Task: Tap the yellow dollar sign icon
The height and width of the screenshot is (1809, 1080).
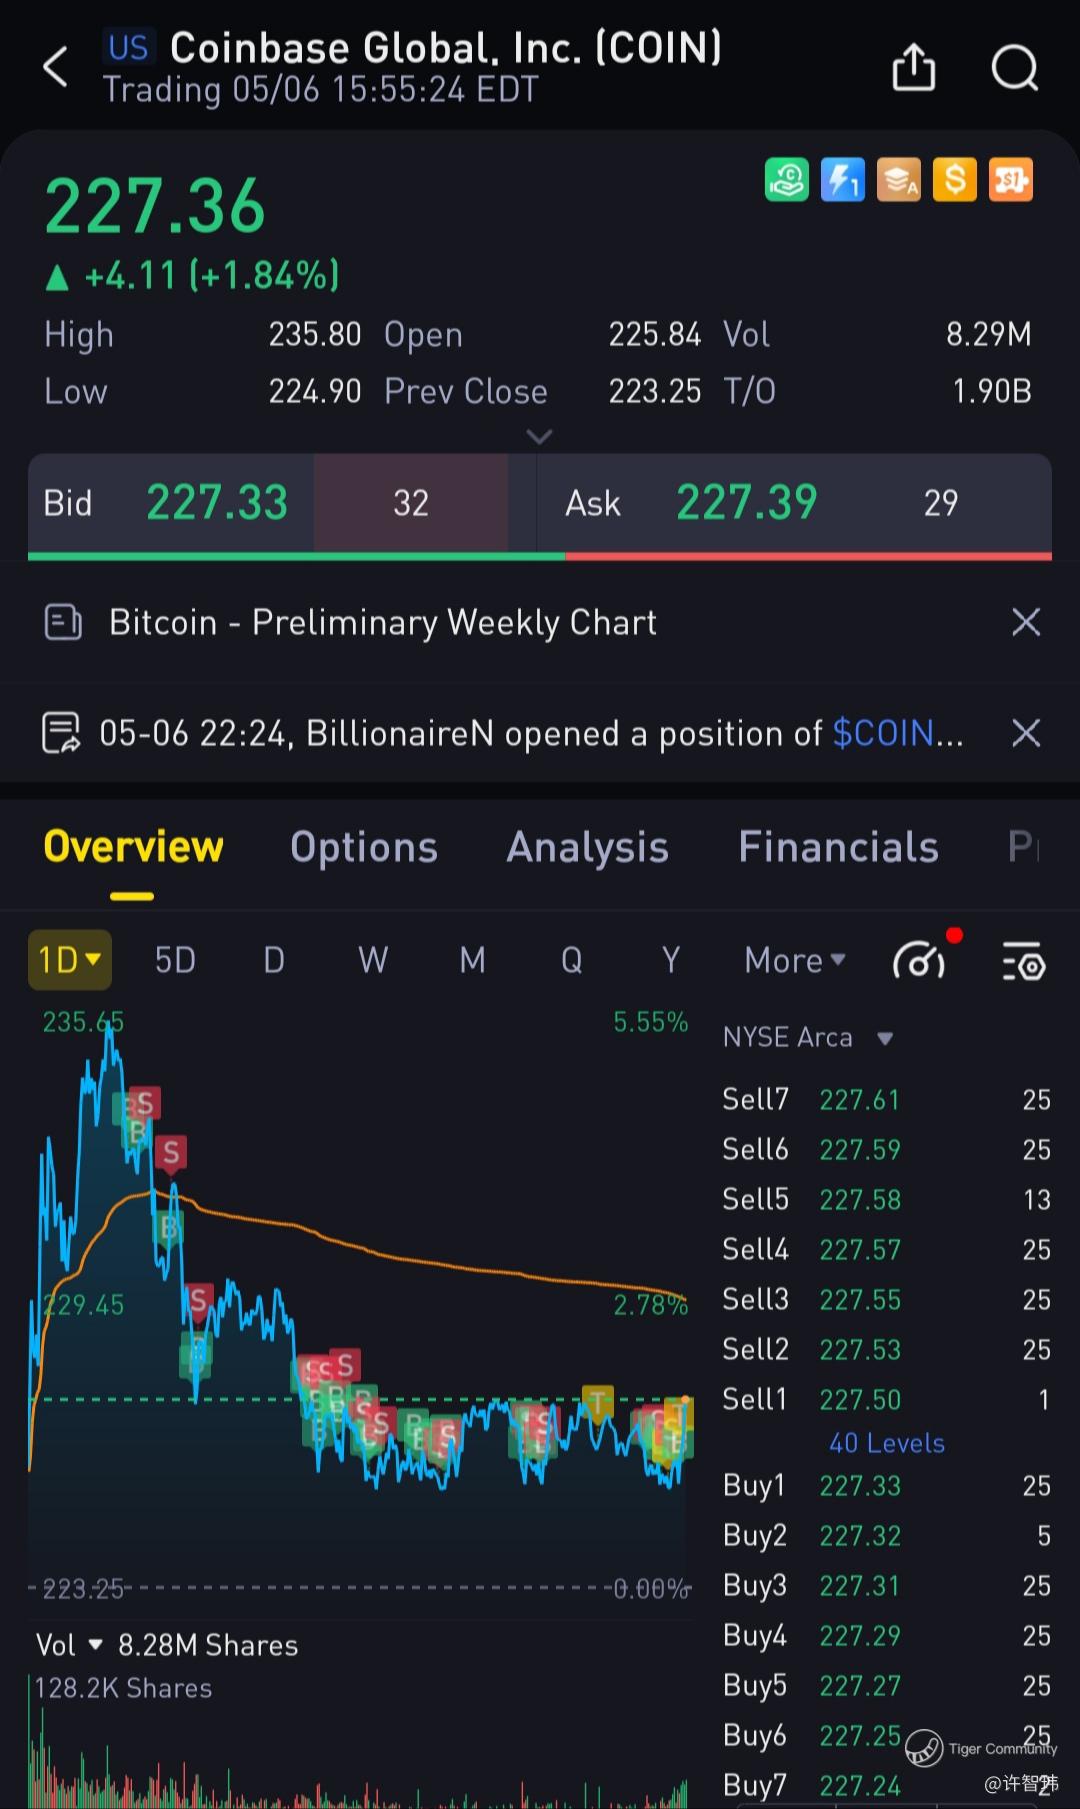Action: point(955,180)
